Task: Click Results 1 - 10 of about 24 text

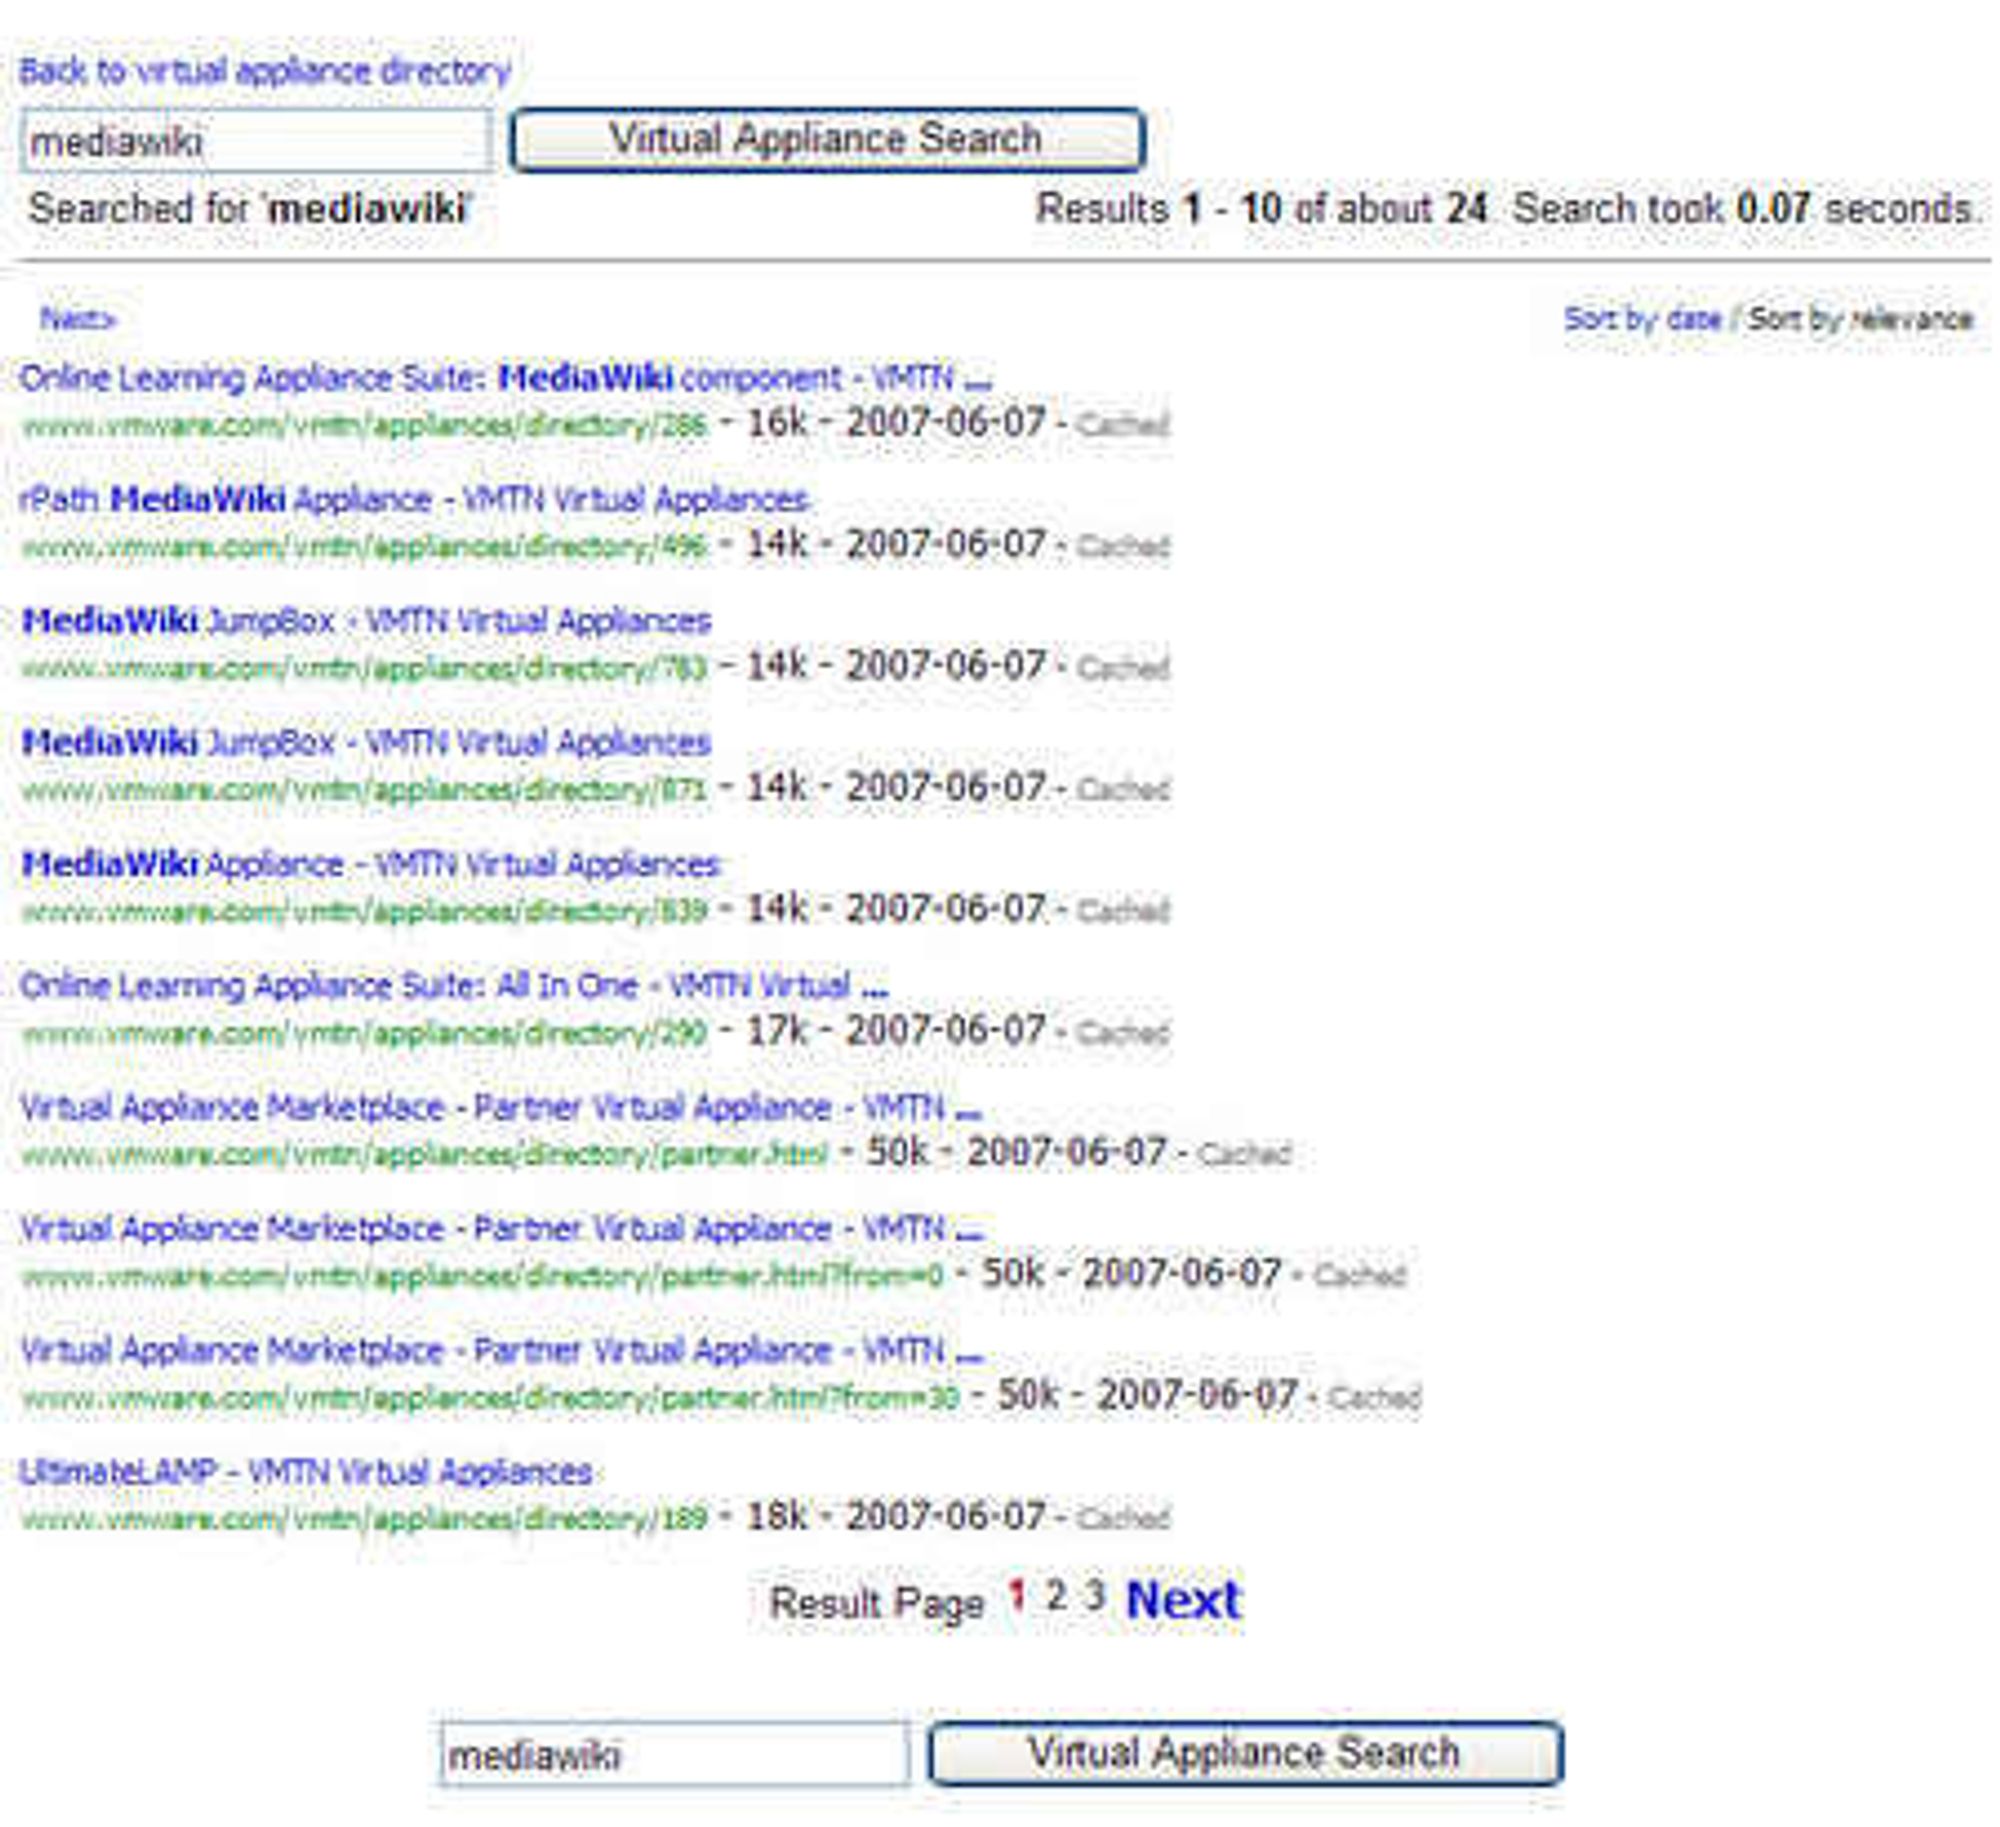Action: pyautogui.click(x=1262, y=209)
